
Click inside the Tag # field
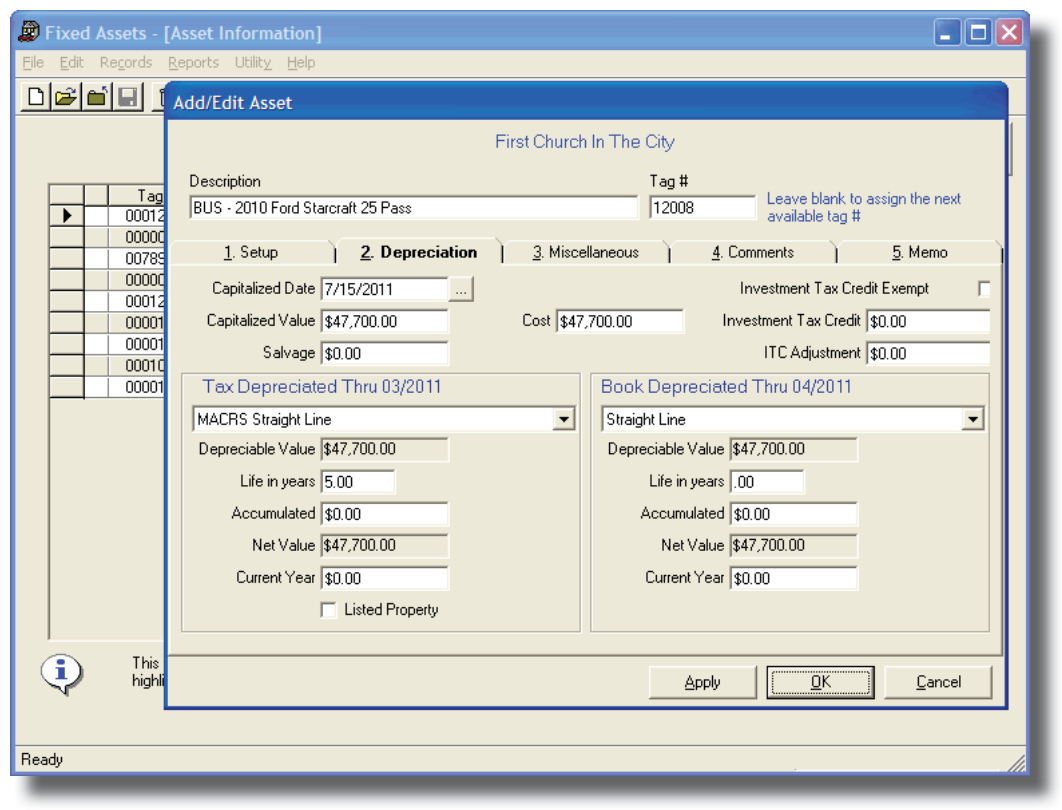point(700,208)
